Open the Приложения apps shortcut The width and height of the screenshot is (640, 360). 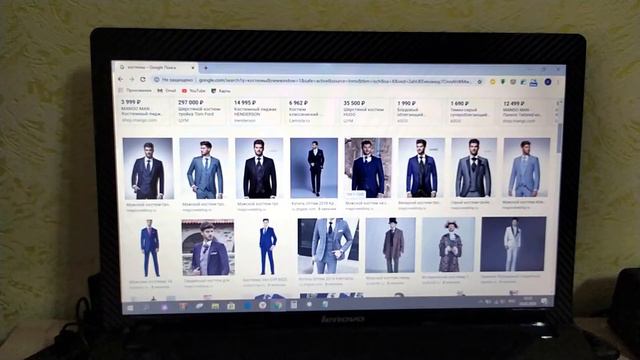tap(135, 90)
